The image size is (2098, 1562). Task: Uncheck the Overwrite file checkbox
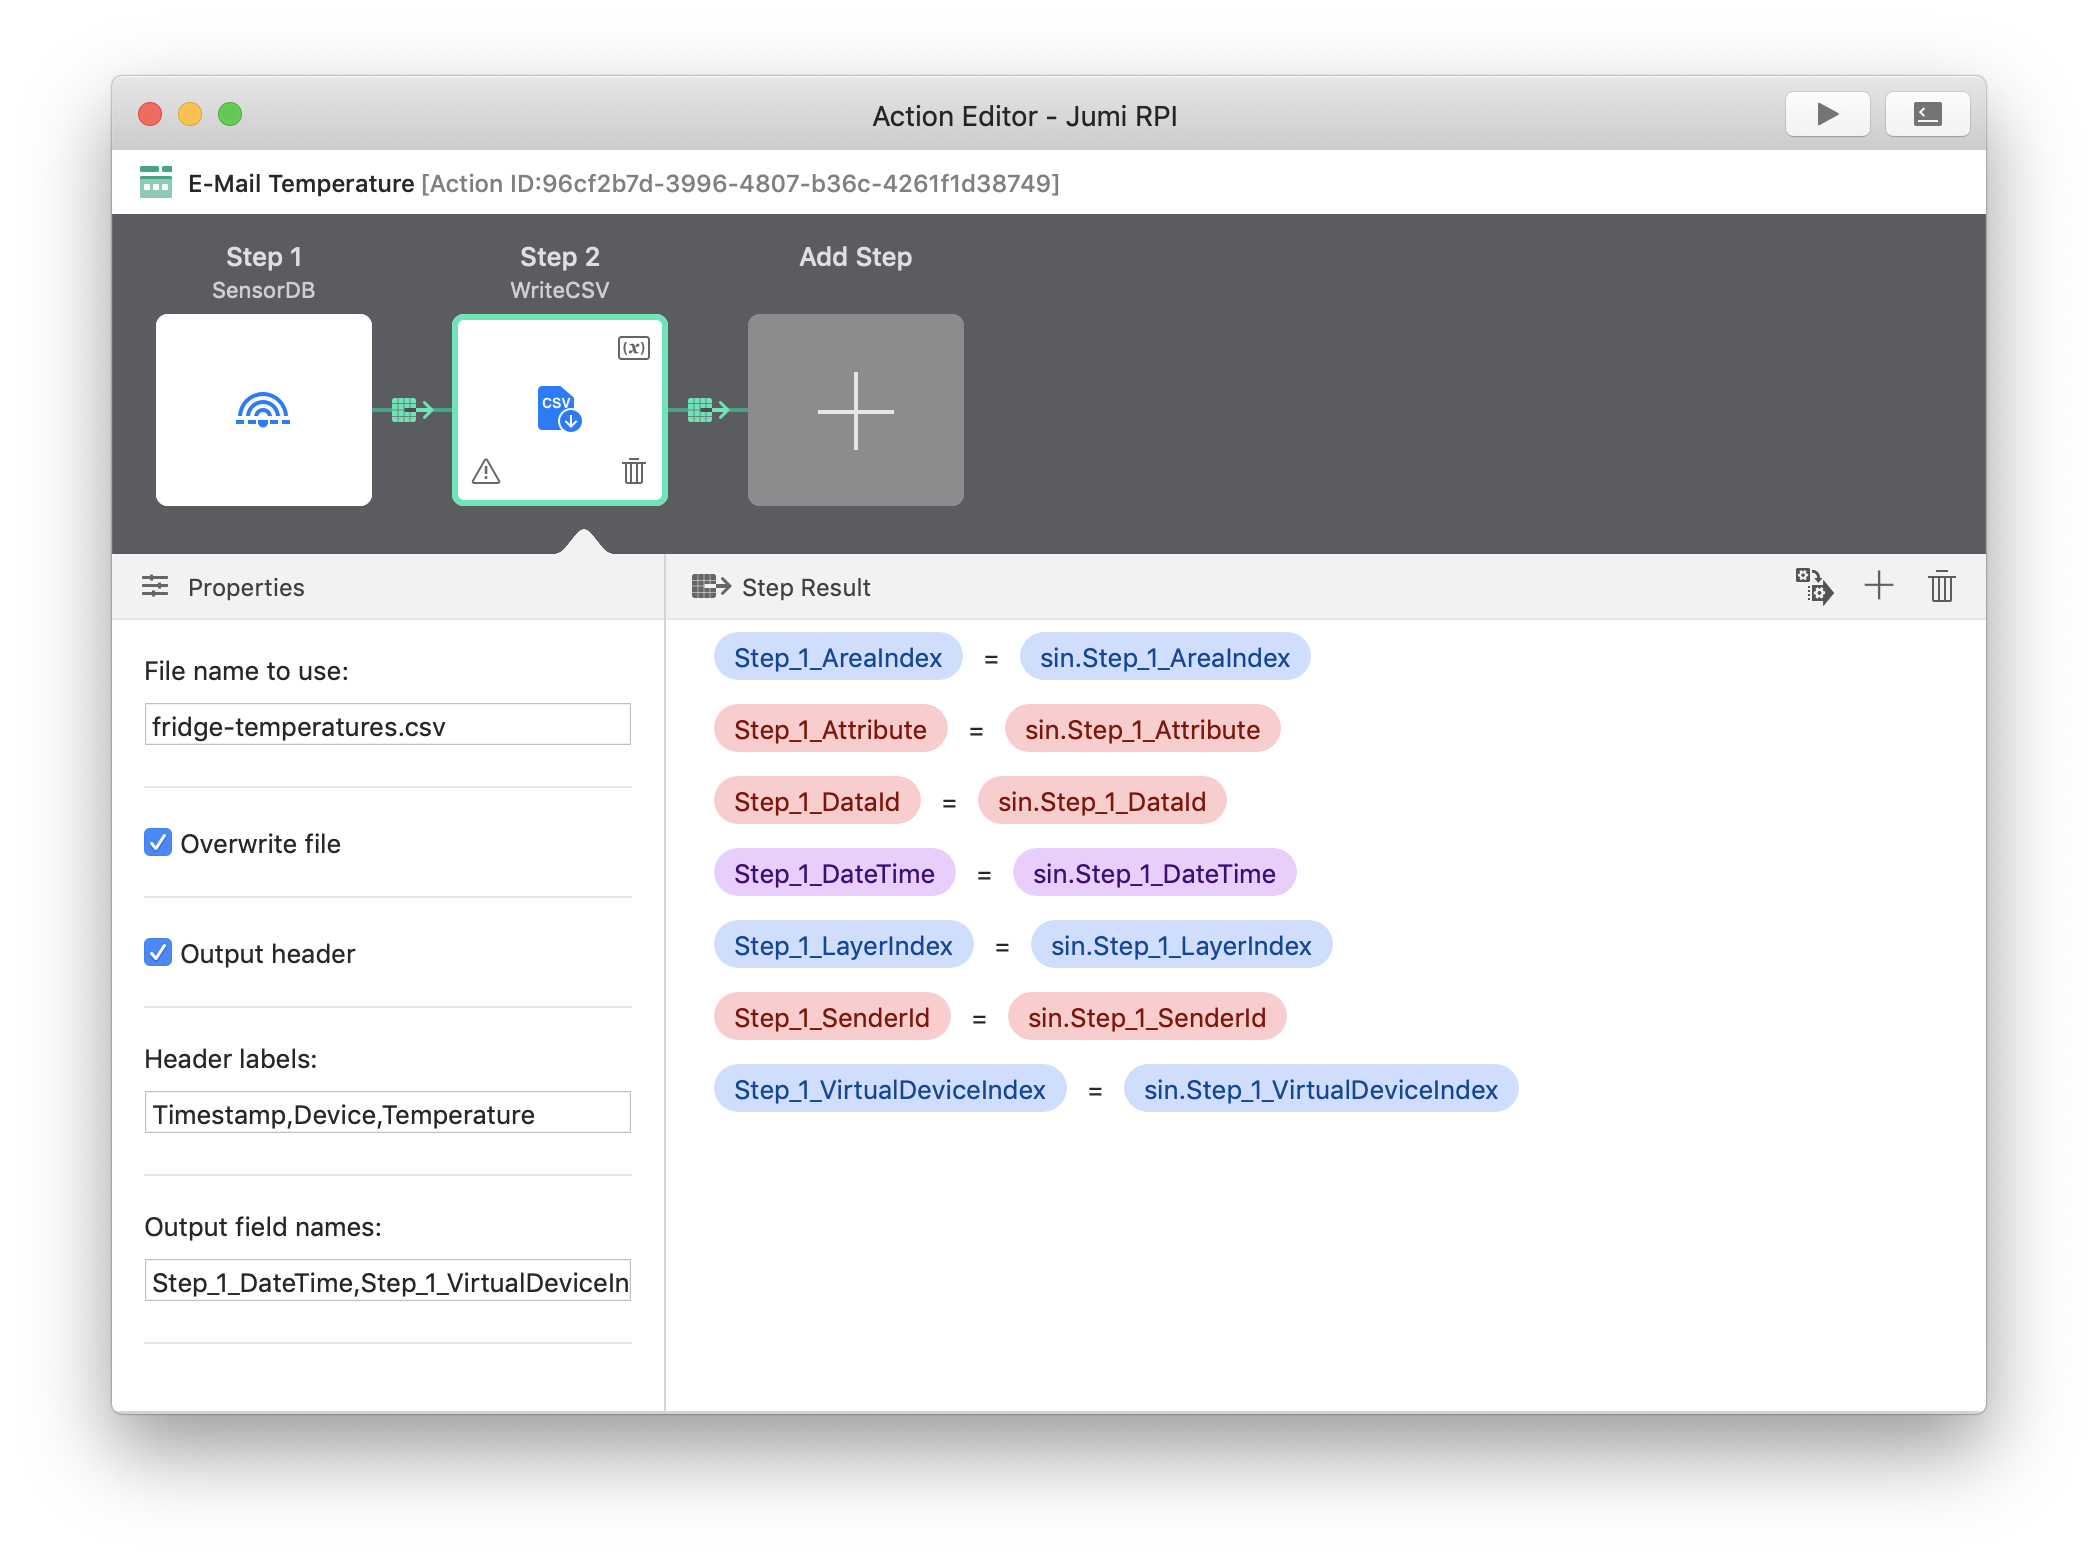coord(158,842)
